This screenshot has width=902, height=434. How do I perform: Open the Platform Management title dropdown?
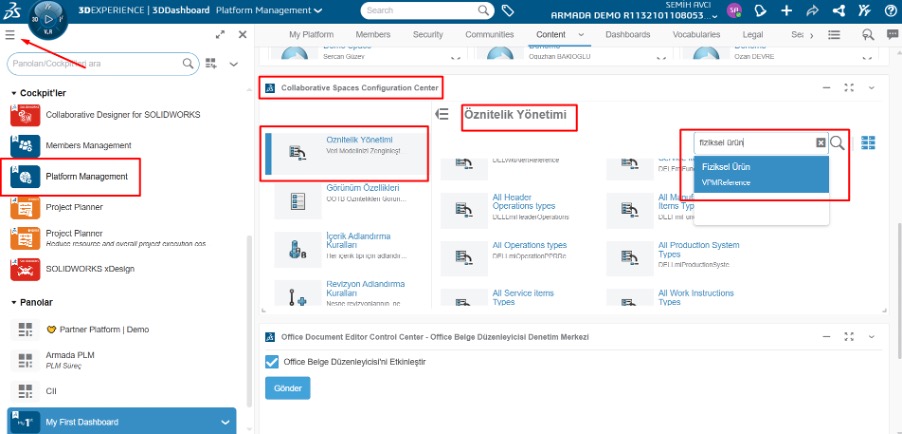[319, 10]
